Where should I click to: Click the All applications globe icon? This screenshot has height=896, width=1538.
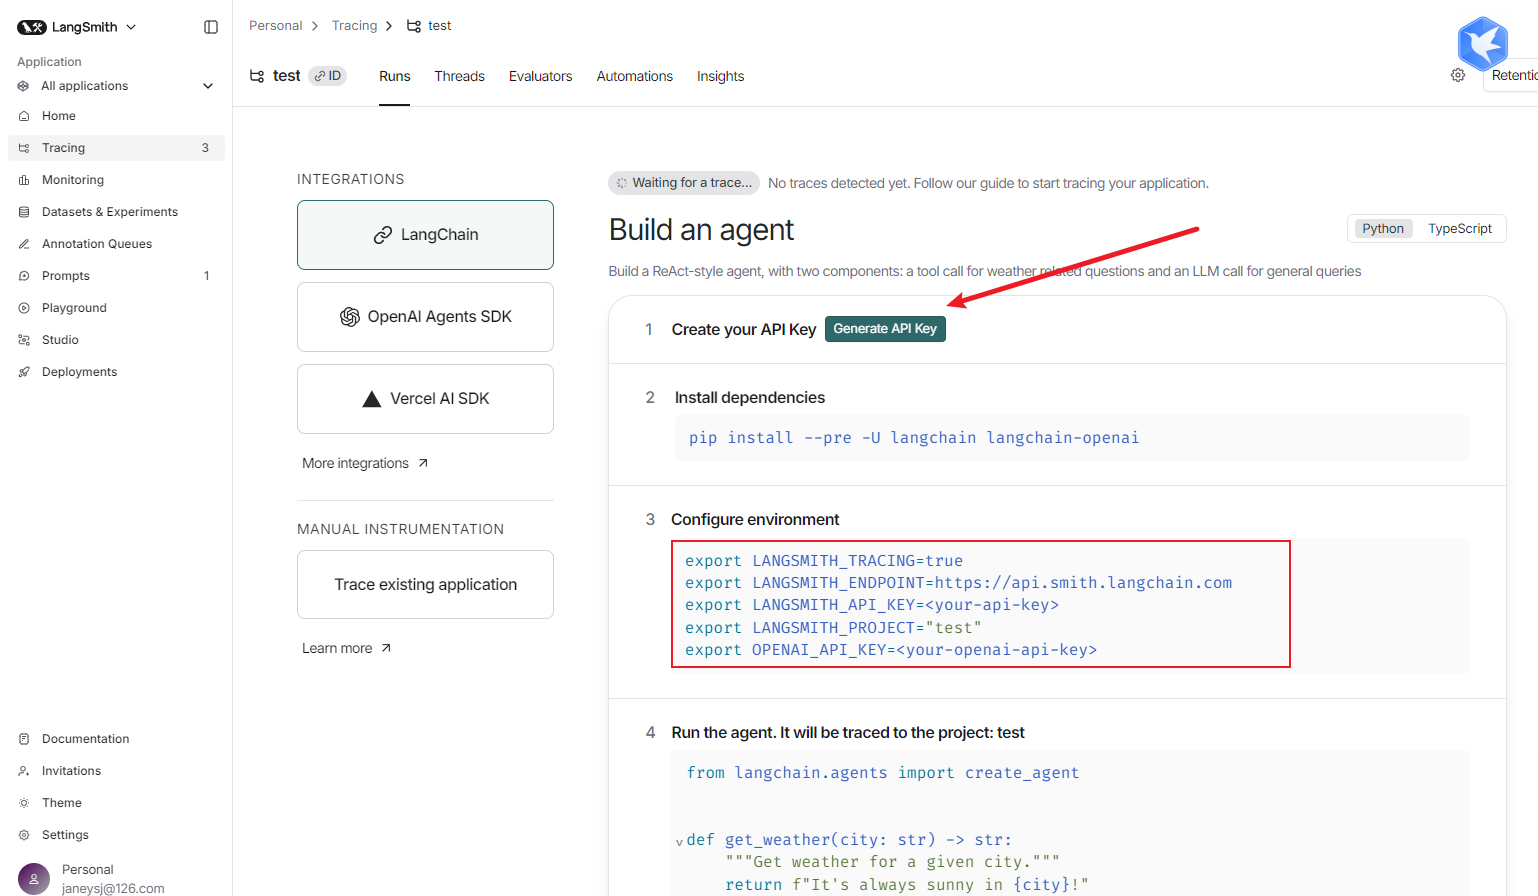pyautogui.click(x=24, y=86)
